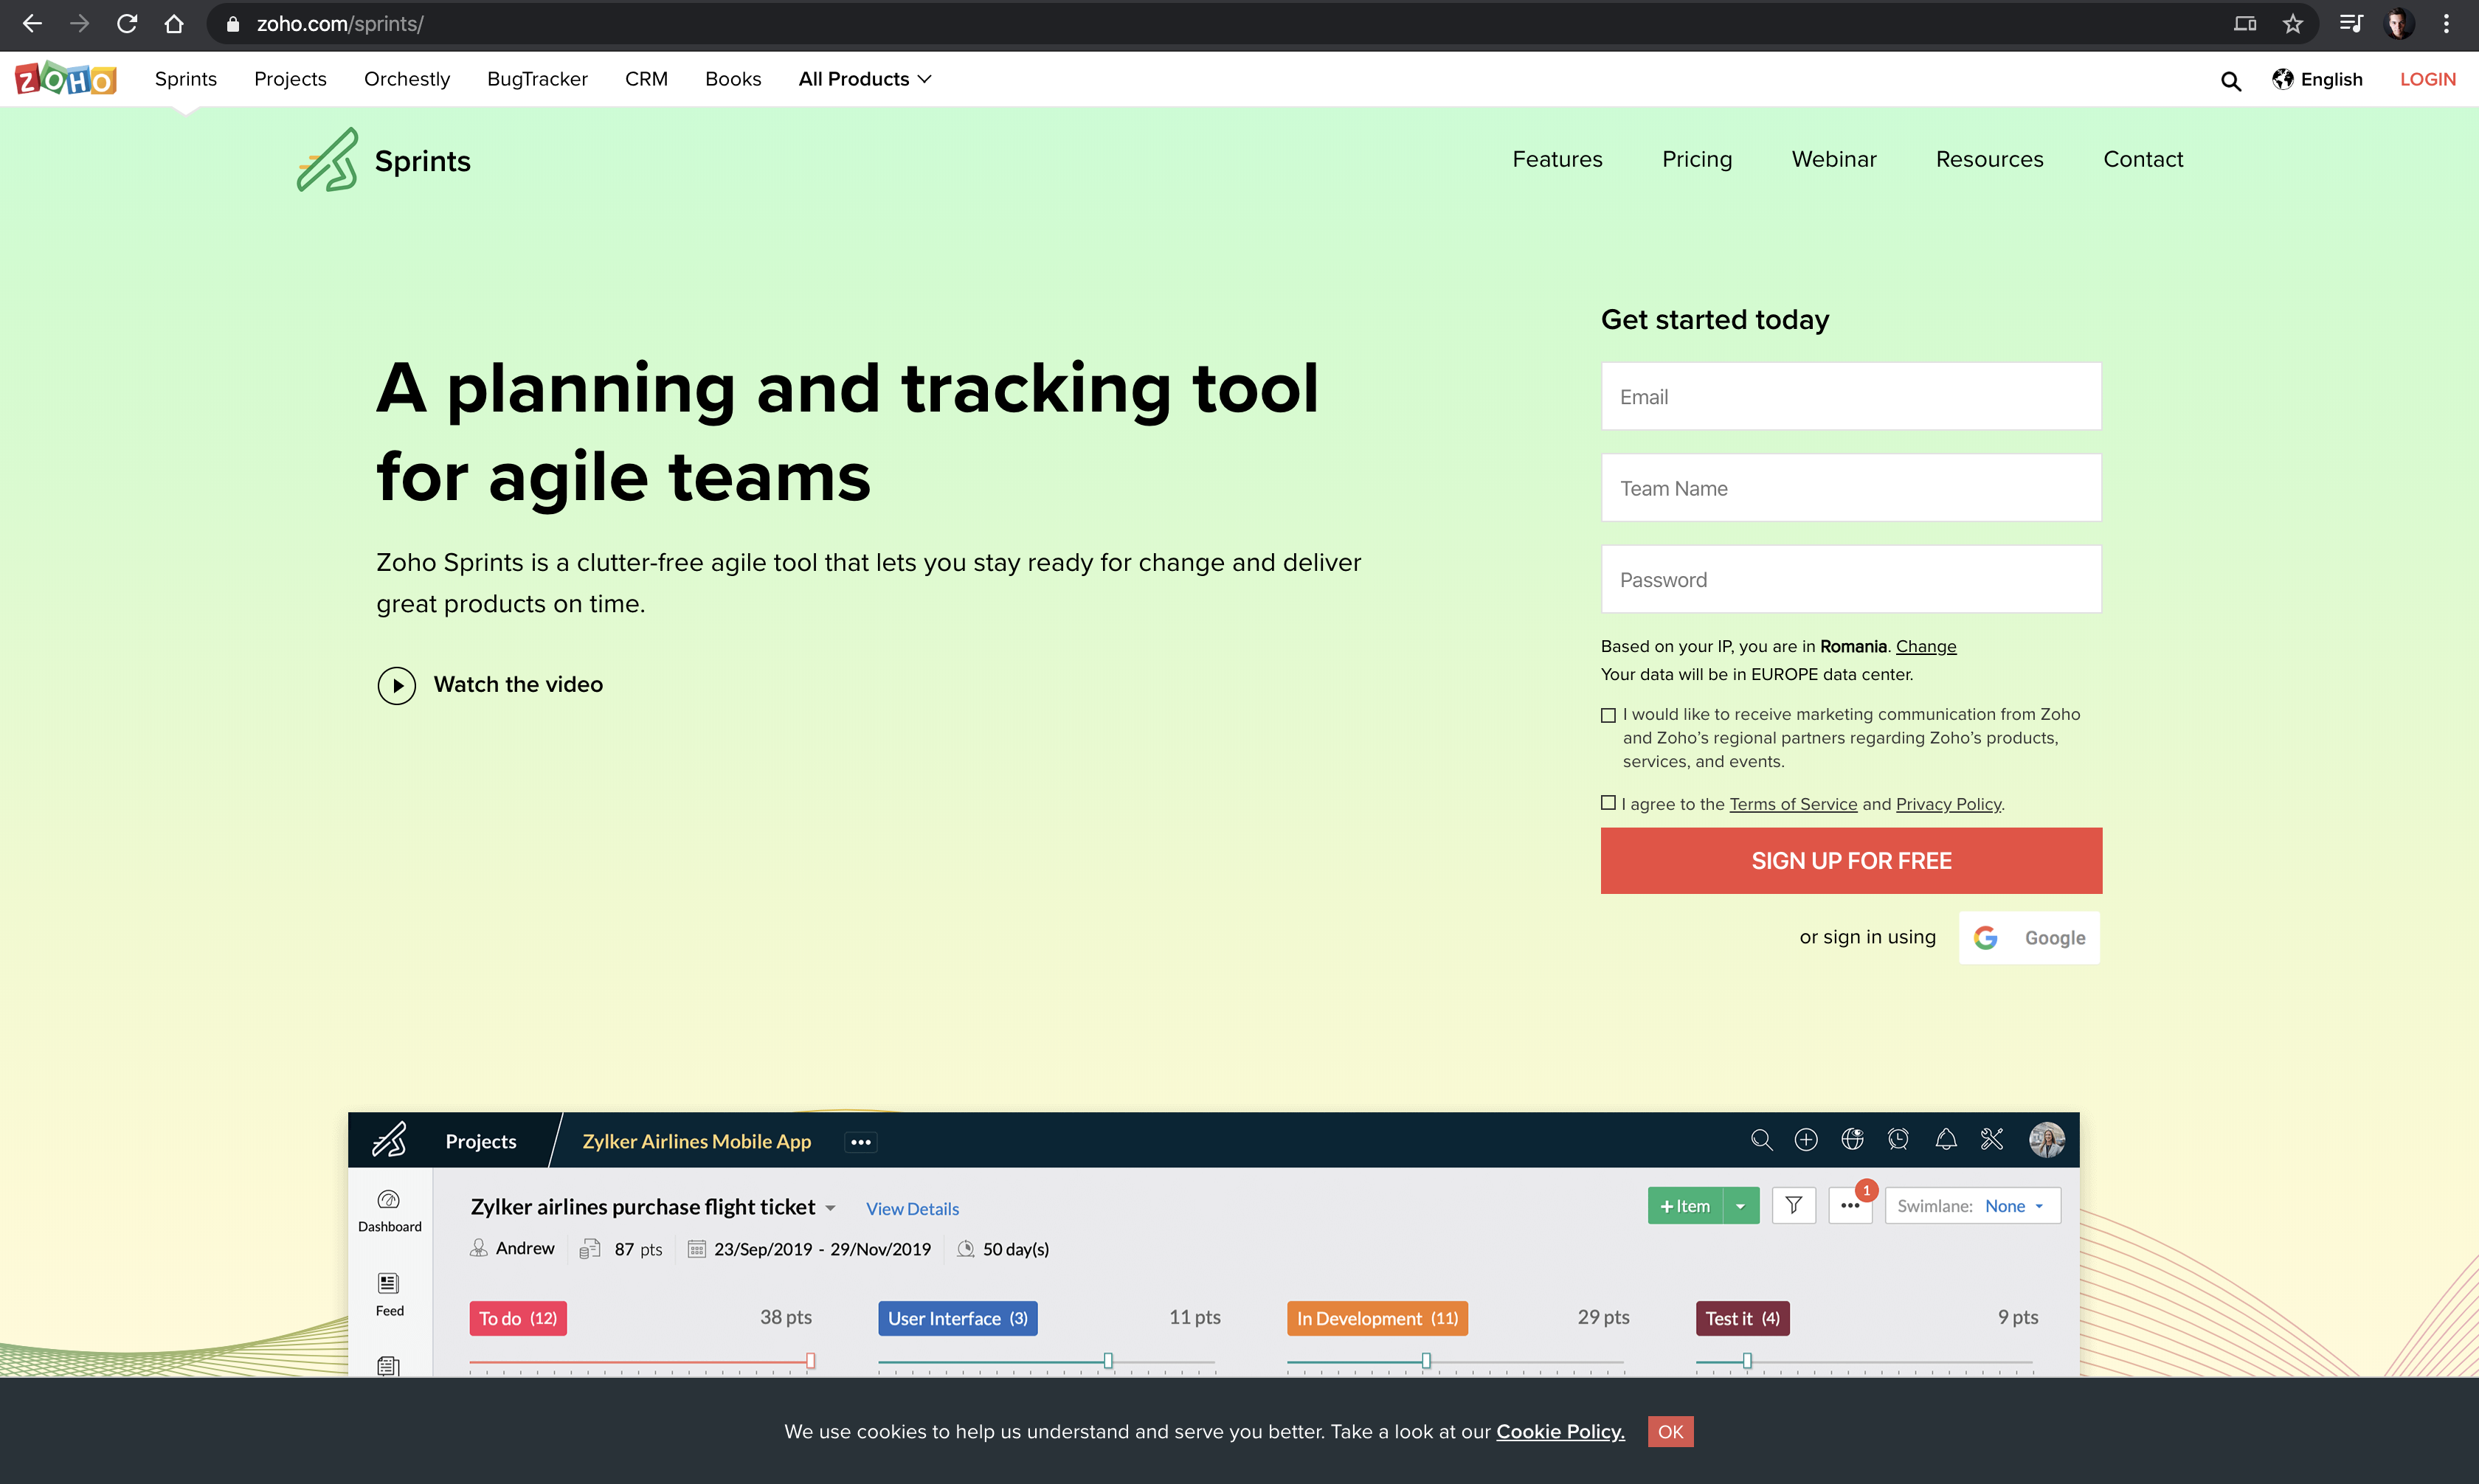Expand the All Products menu
Screen dimensions: 2479x1484
click(x=863, y=79)
